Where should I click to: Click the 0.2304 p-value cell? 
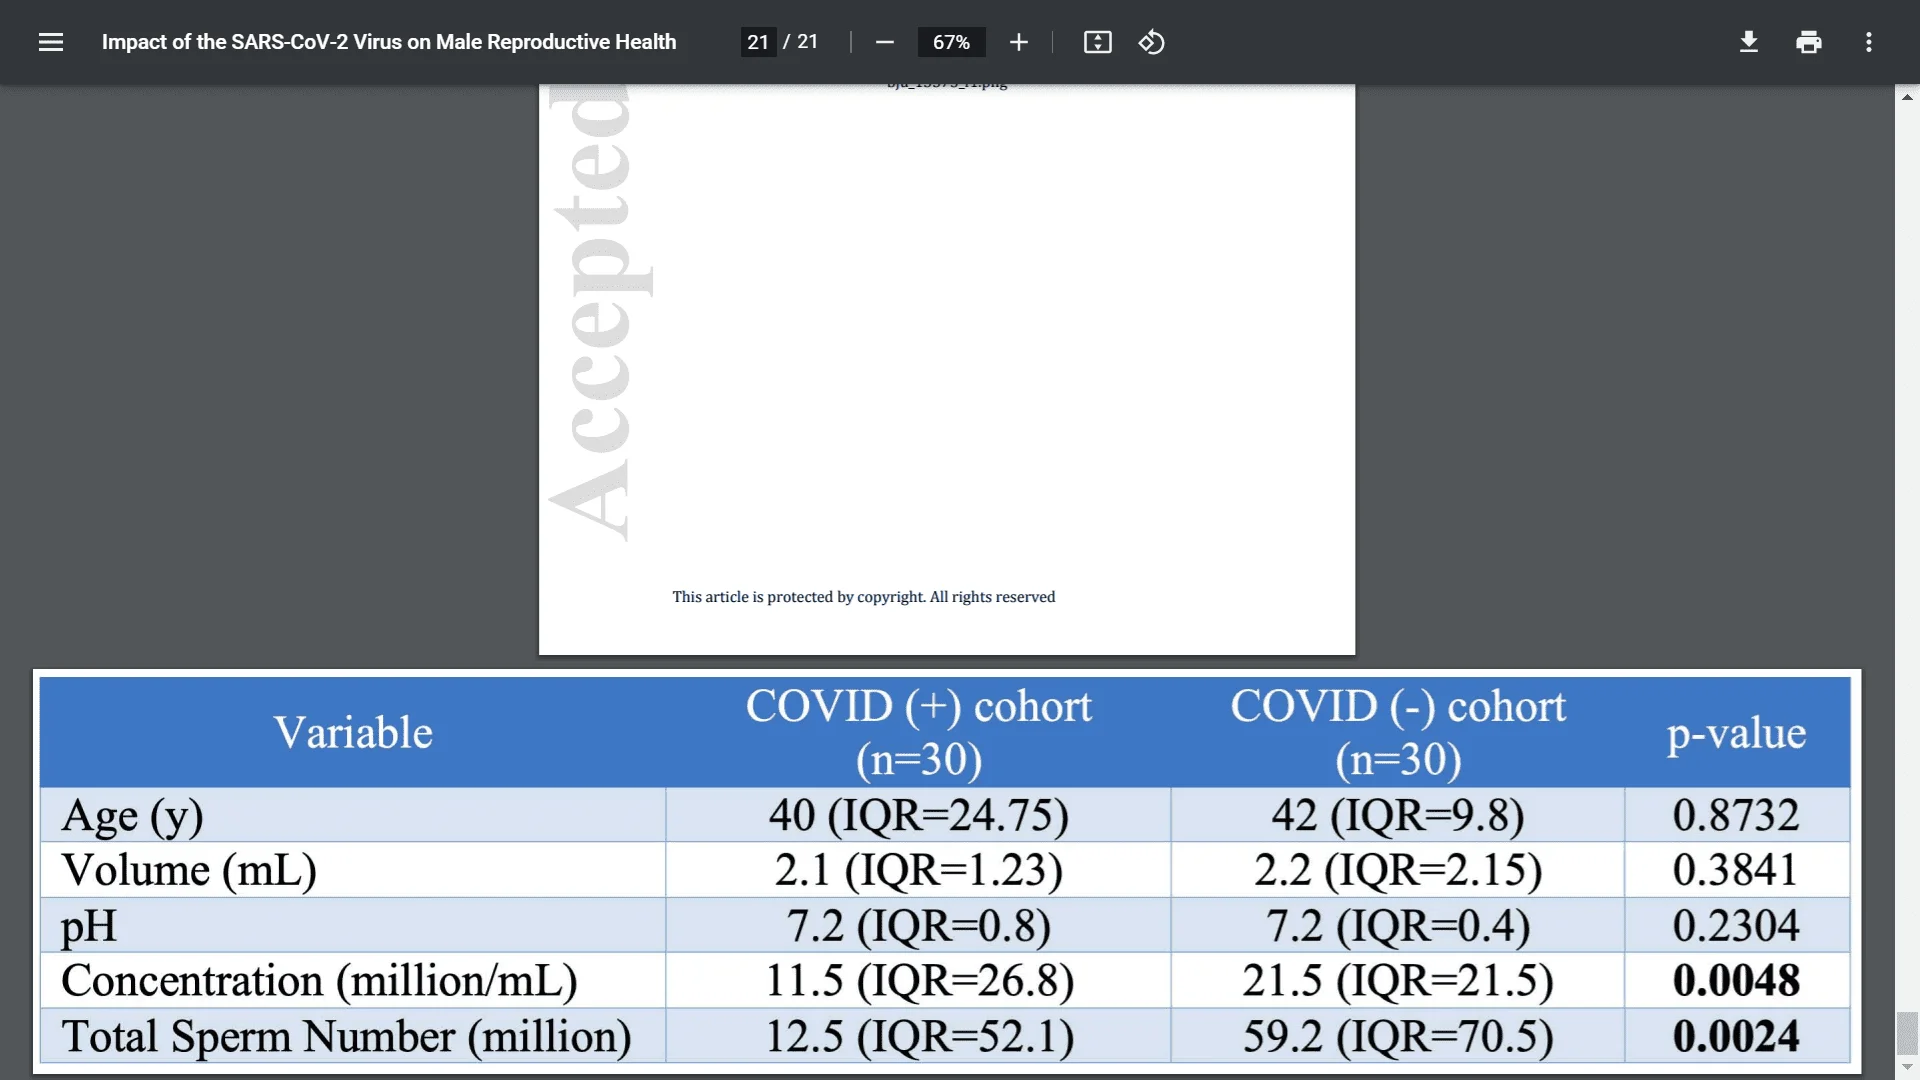point(1736,926)
